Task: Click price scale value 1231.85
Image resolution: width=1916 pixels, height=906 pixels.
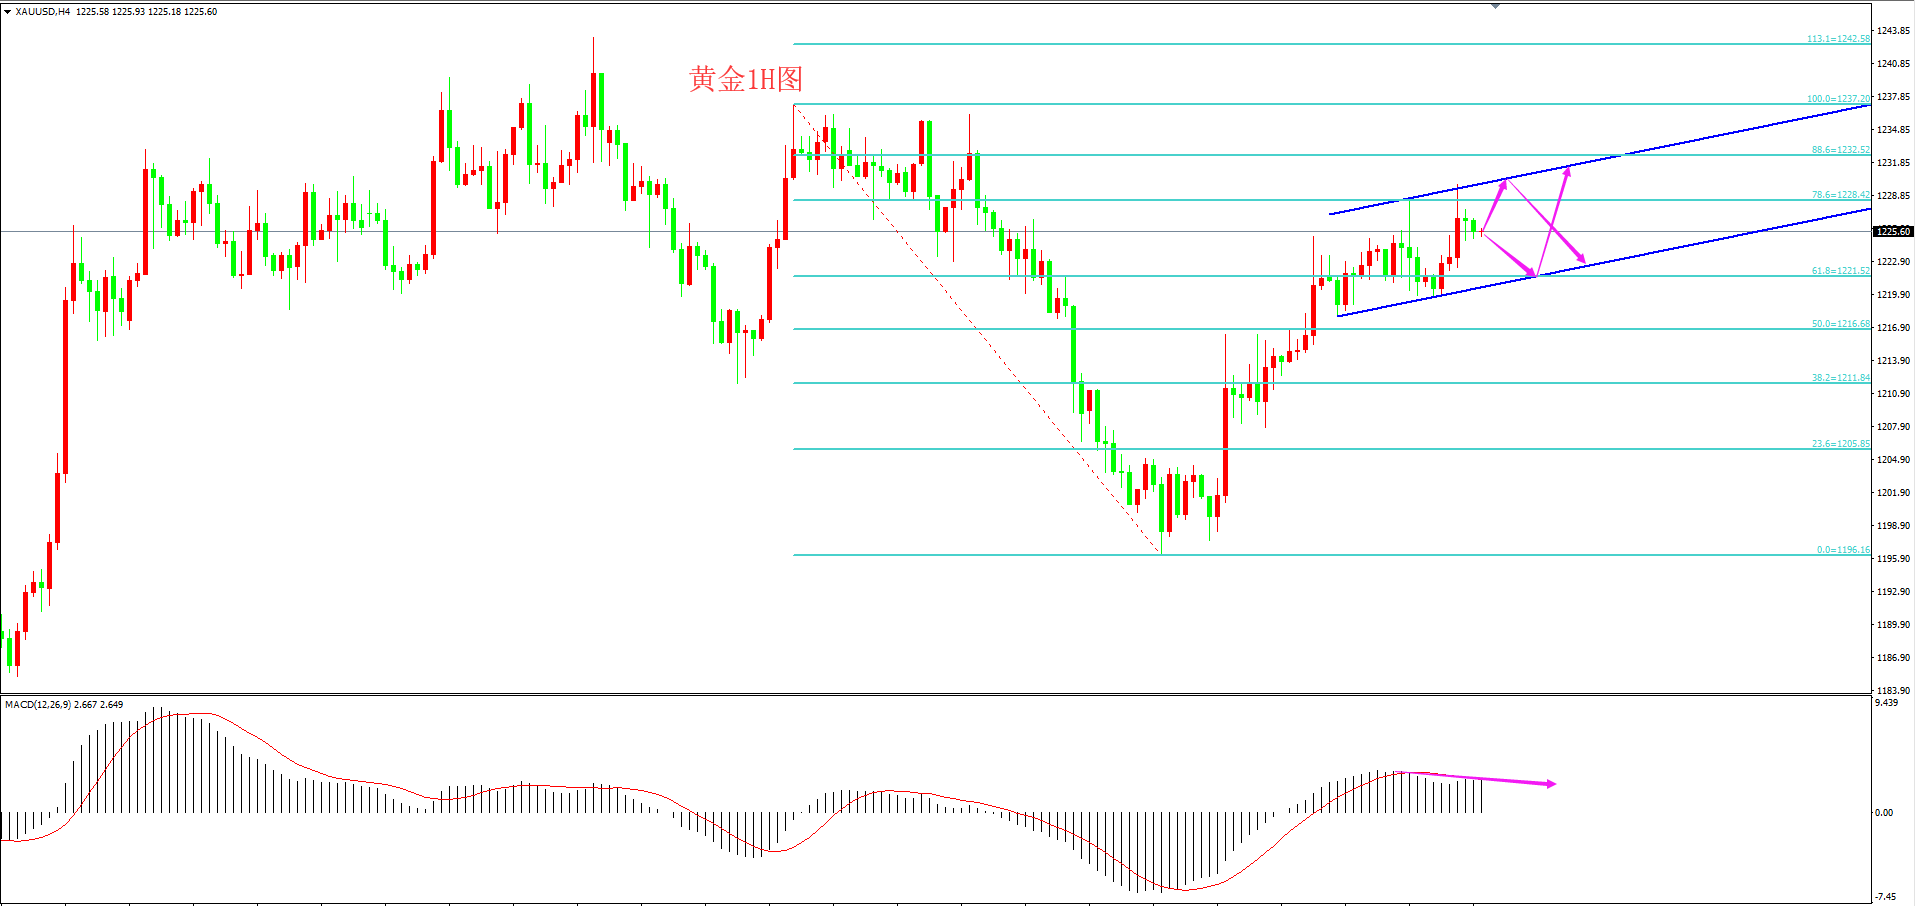Action: point(1893,163)
